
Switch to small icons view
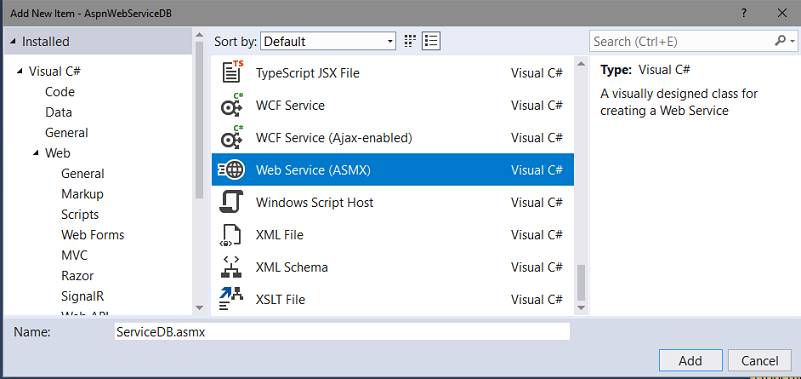(x=410, y=41)
